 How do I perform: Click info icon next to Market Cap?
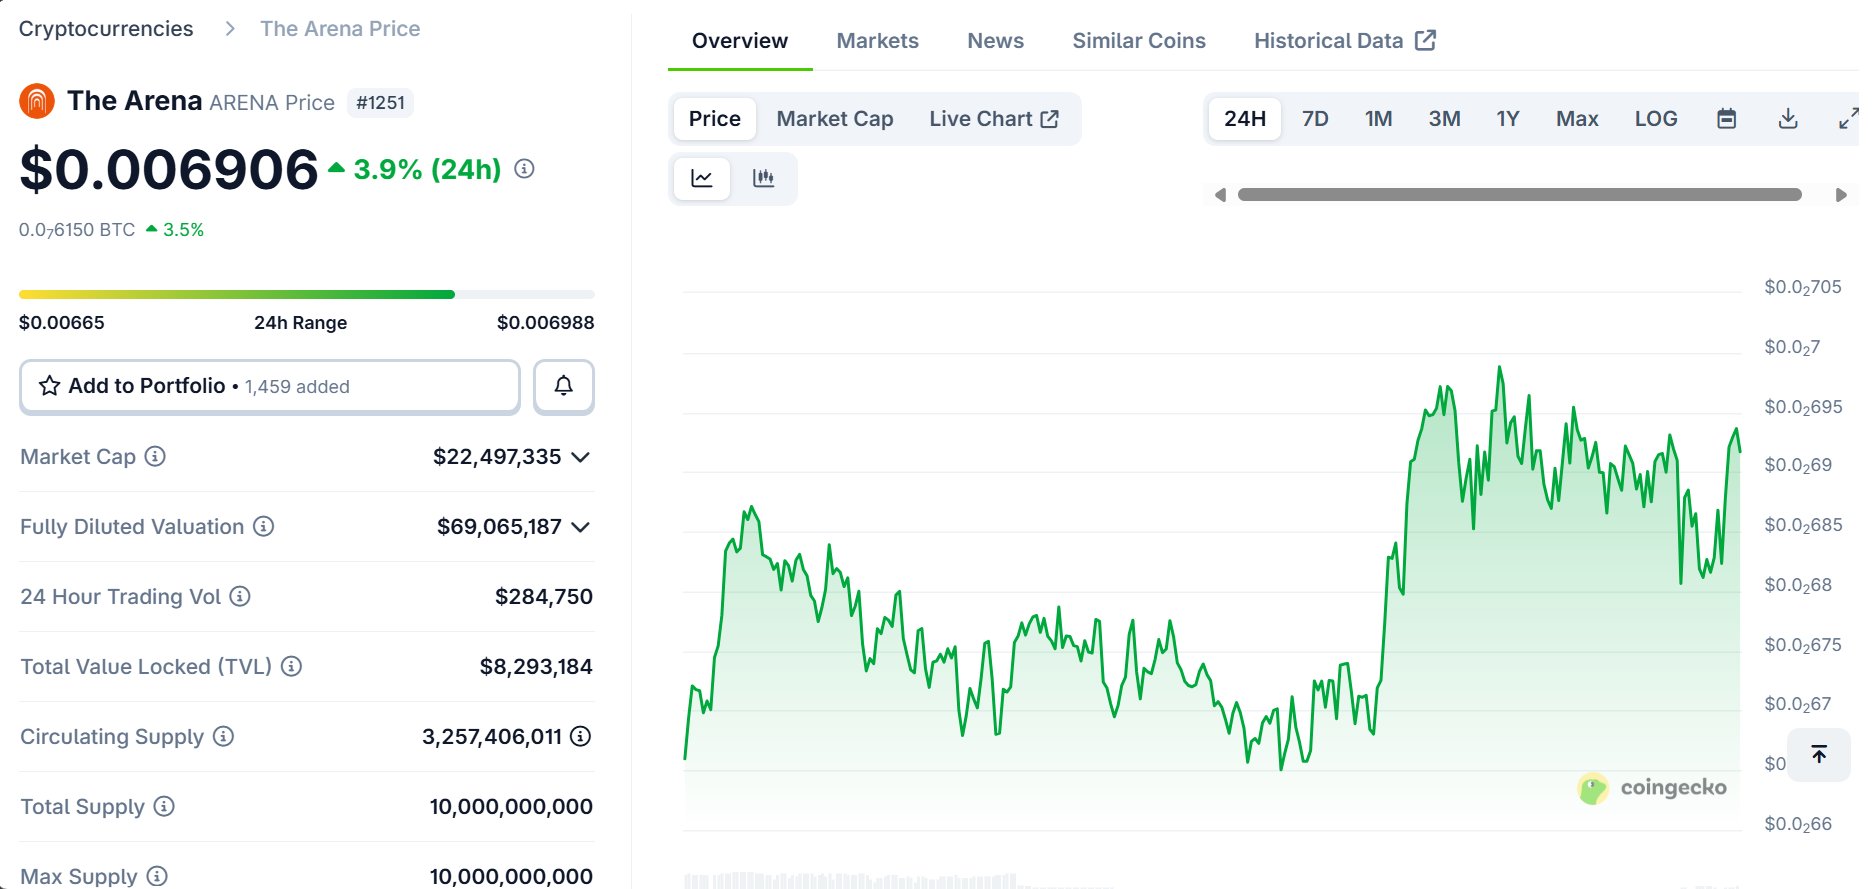[x=155, y=457]
